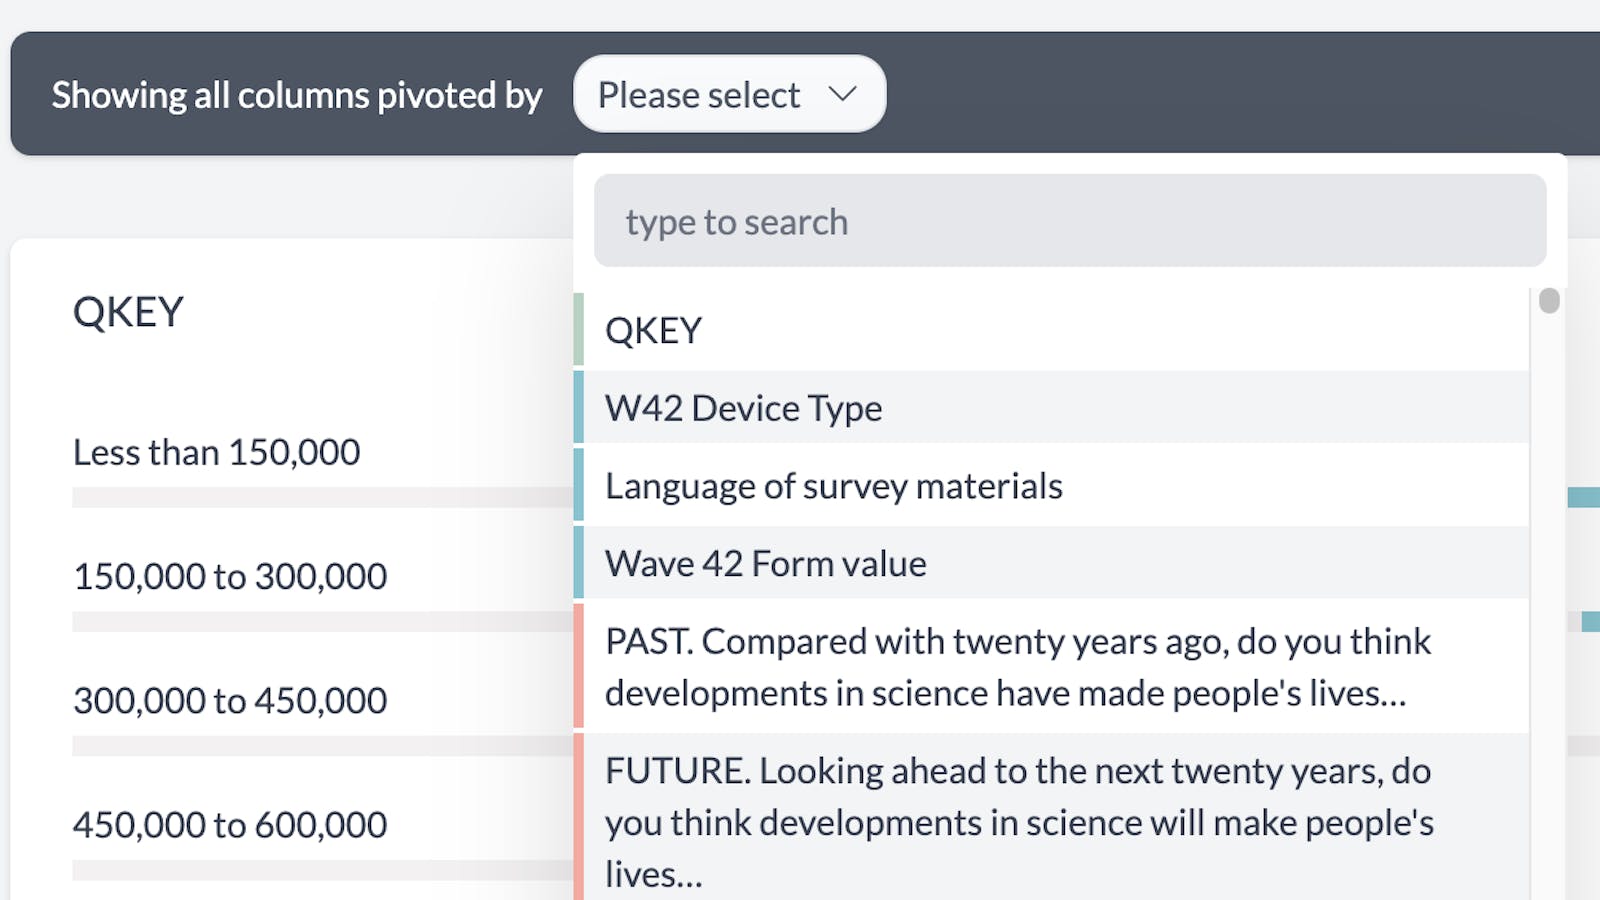Focus the "type to search" field
The height and width of the screenshot is (900, 1600).
[x=1069, y=221]
